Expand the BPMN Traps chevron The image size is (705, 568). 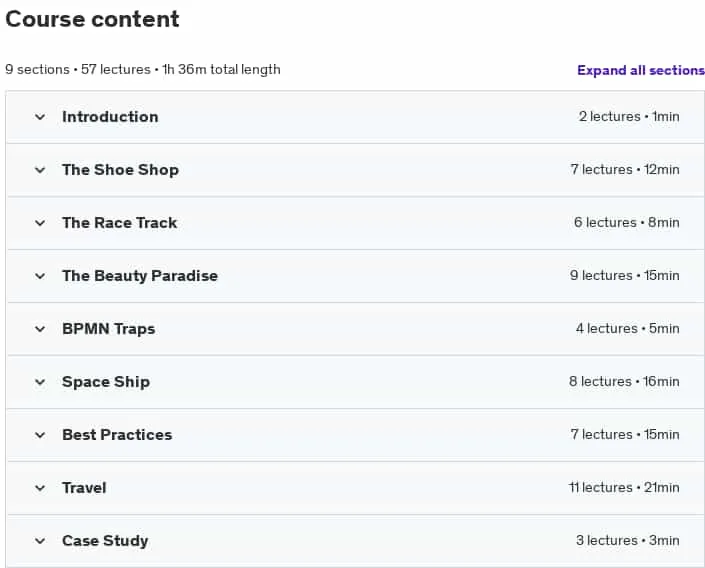pyautogui.click(x=40, y=329)
